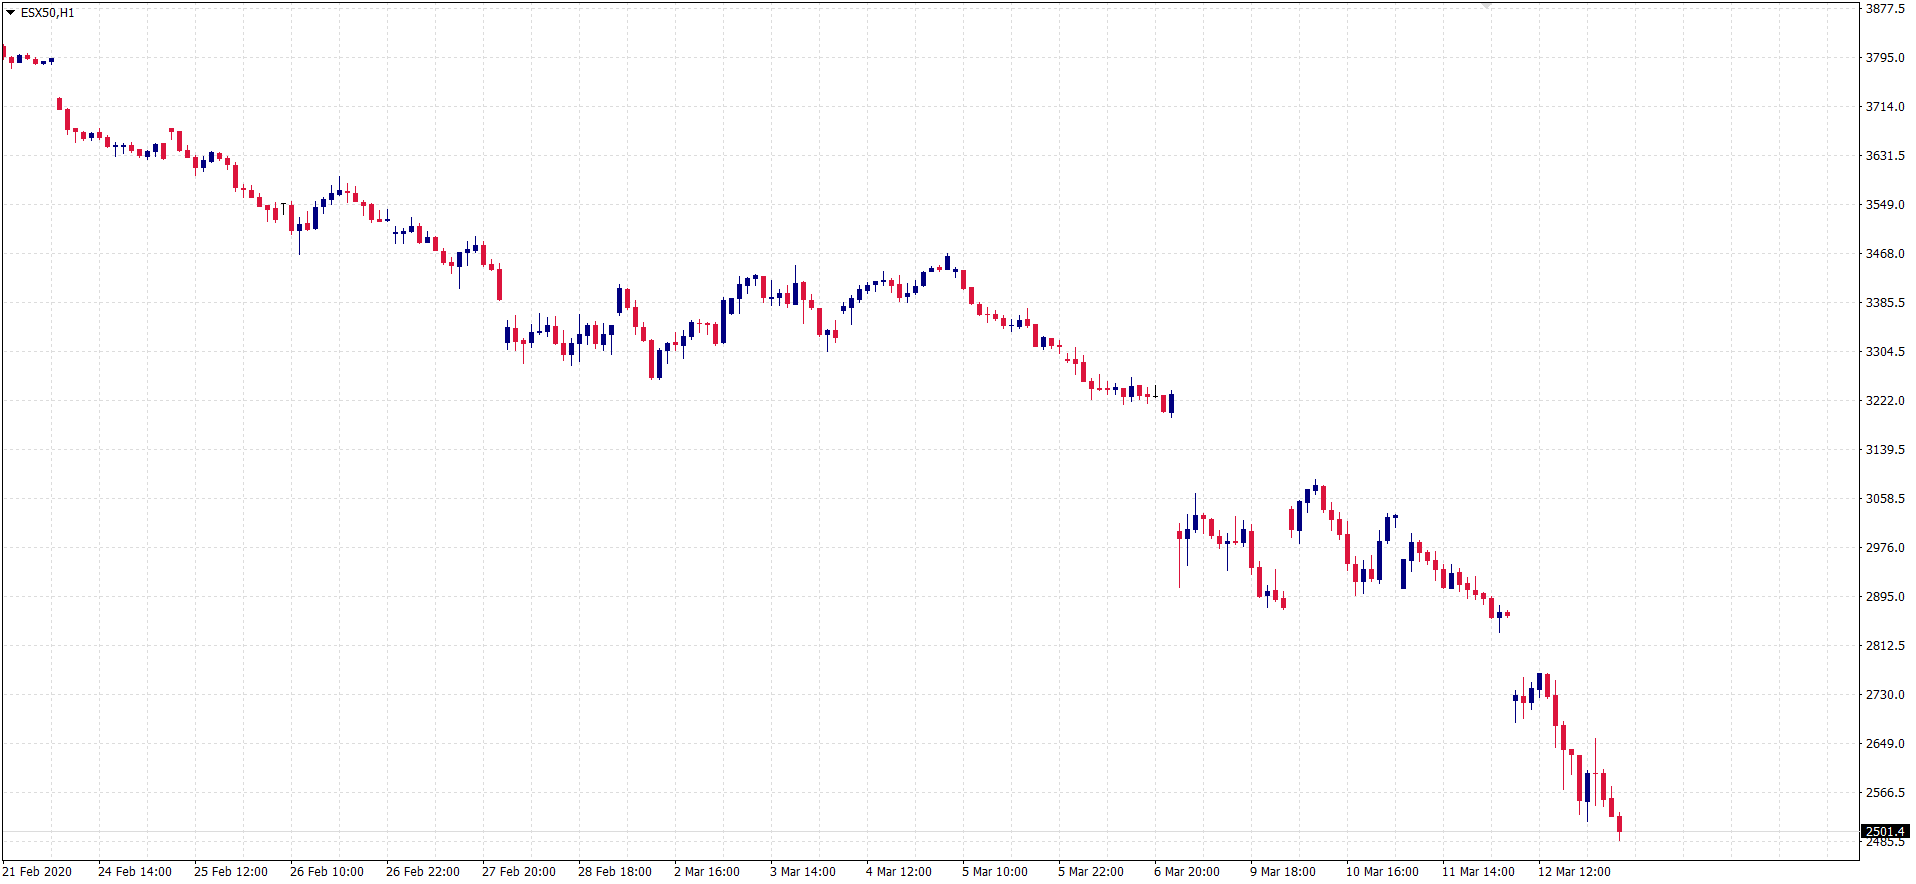The image size is (1916, 884).
Task: Select the 12 Mar 12:00 time label
Action: pyautogui.click(x=1574, y=872)
